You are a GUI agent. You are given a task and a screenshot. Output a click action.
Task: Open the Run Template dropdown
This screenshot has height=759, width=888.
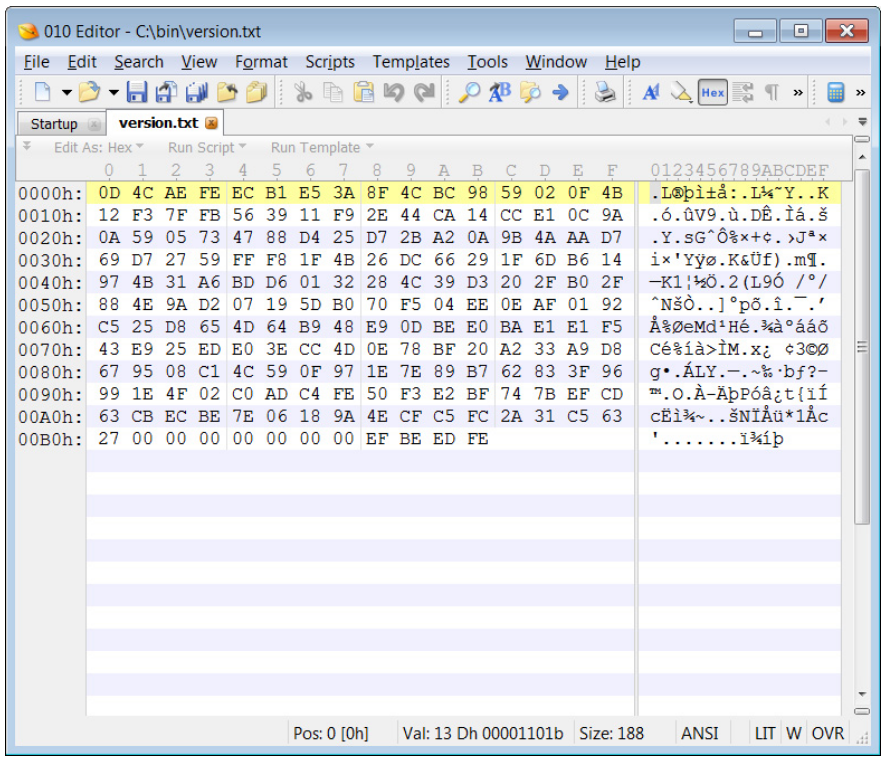tap(322, 147)
